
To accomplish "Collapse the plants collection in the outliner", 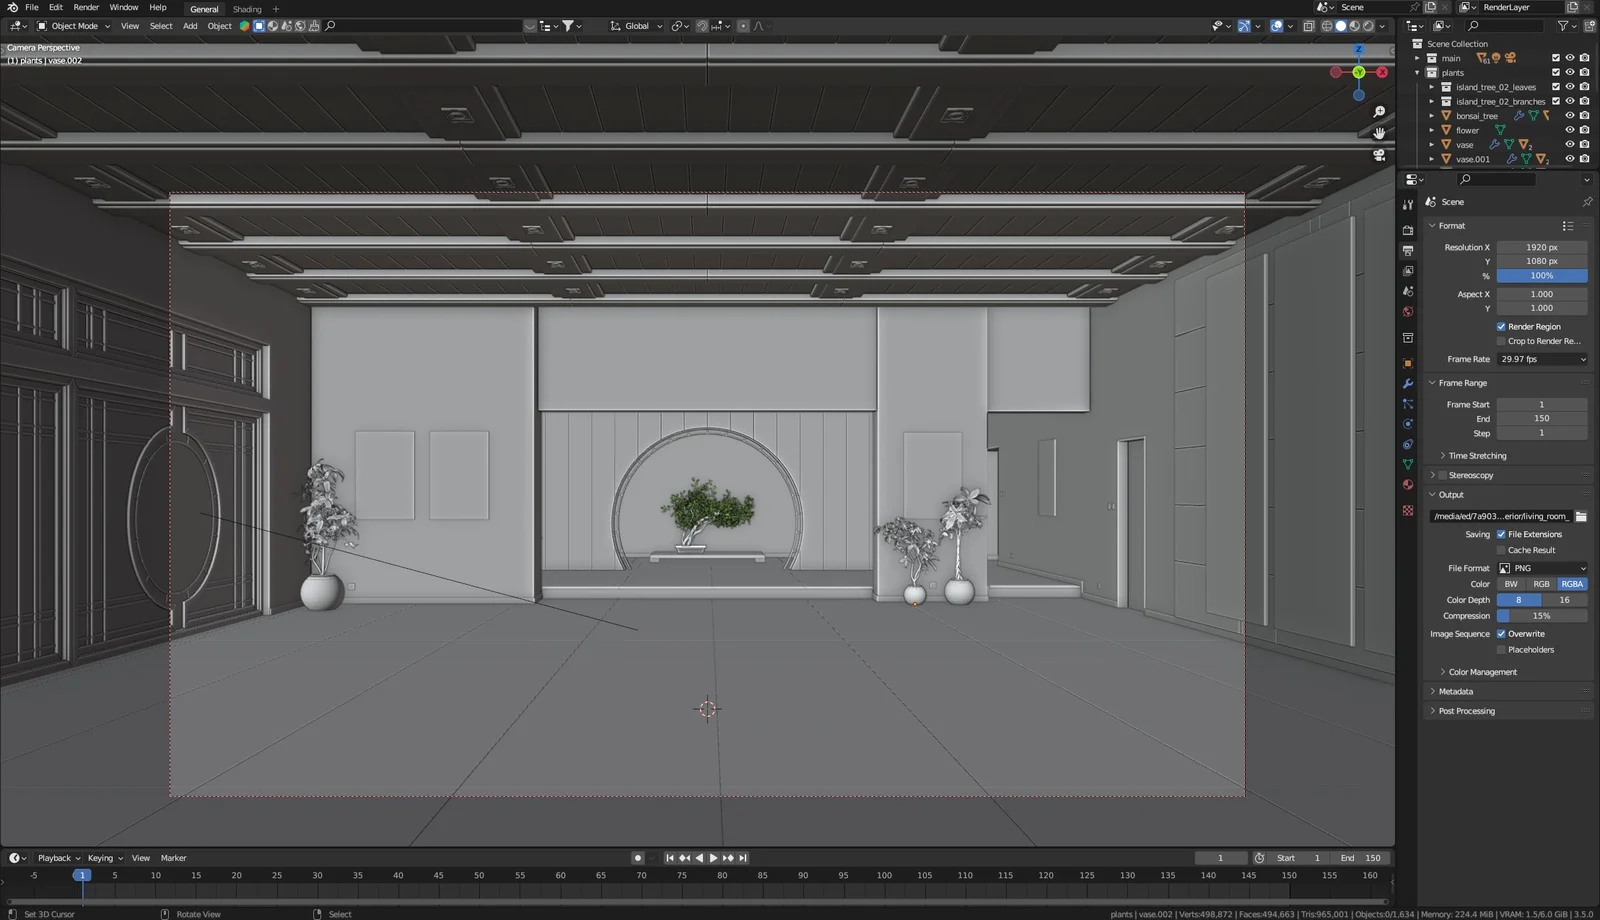I will pyautogui.click(x=1418, y=72).
